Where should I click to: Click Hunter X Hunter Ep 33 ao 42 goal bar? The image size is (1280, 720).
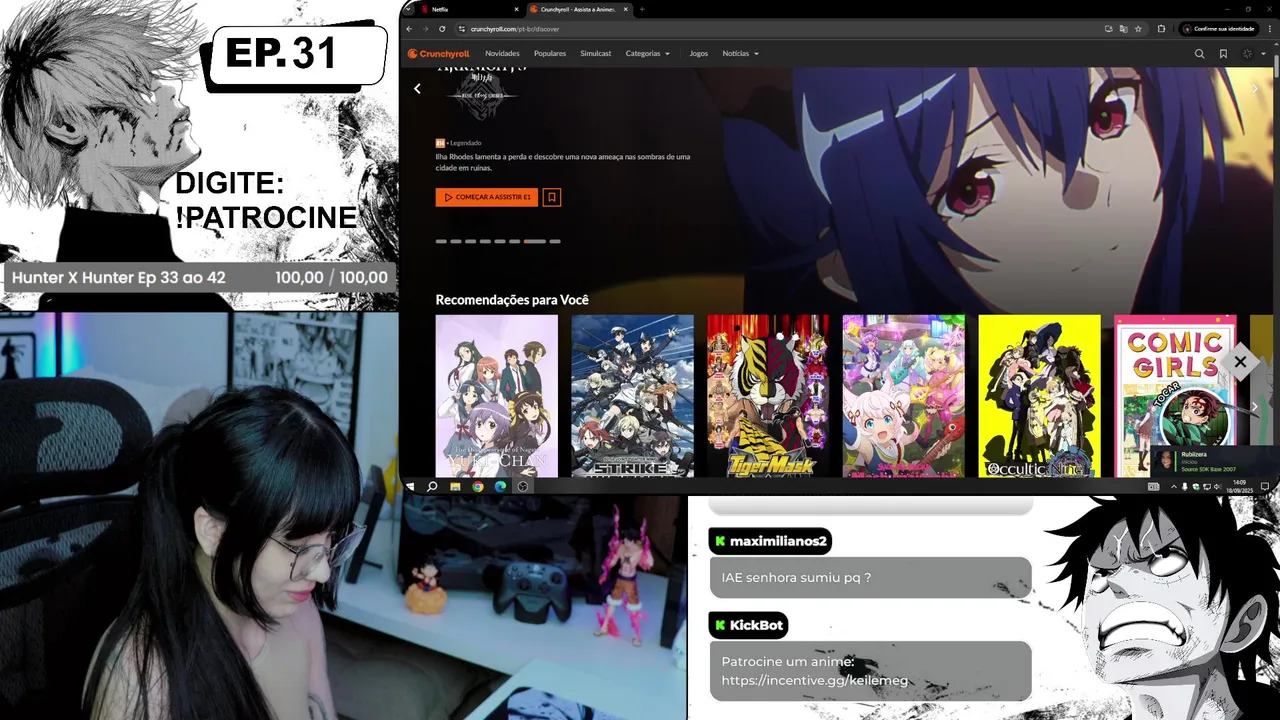(x=199, y=277)
